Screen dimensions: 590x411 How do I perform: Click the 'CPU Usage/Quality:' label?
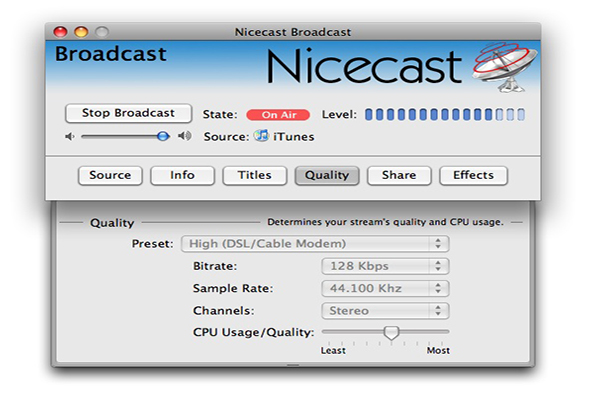pos(254,333)
